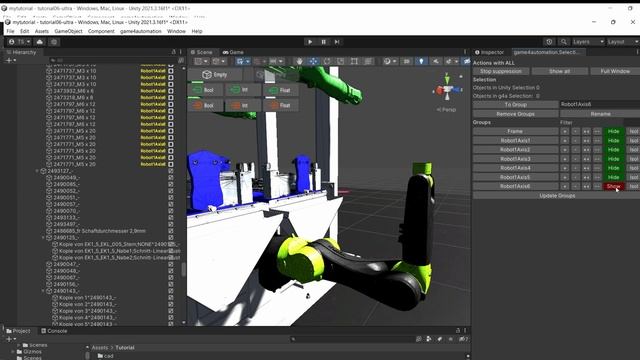This screenshot has height=360, width=640.
Task: Click the green Y axis of scene gizmo
Action: pyautogui.click(x=447, y=78)
